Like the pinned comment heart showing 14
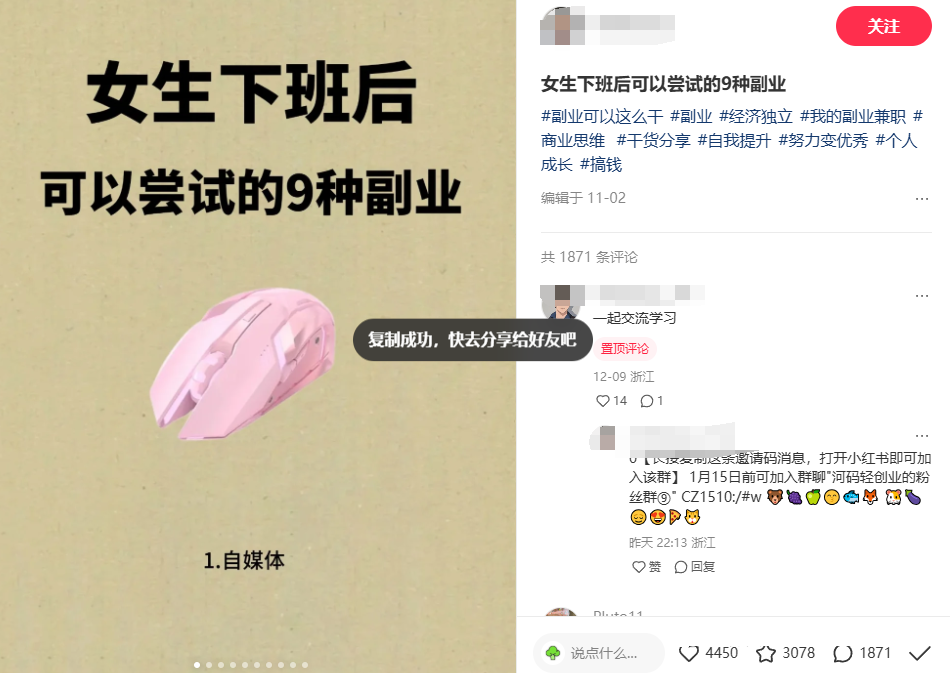This screenshot has height=673, width=950. (x=603, y=400)
